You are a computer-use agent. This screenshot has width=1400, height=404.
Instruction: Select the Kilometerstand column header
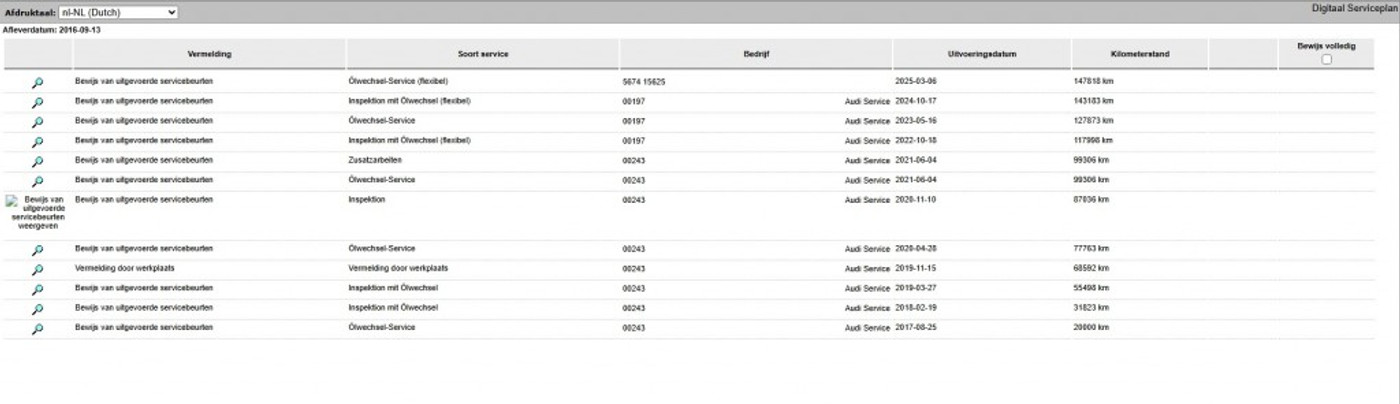click(x=1139, y=53)
